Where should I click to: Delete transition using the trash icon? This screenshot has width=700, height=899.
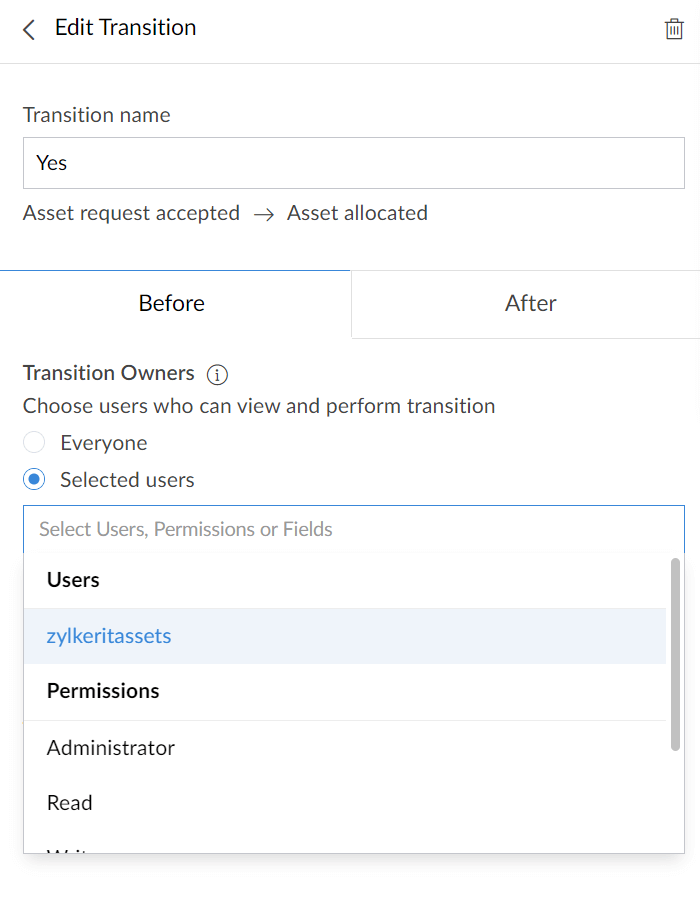[x=674, y=29]
